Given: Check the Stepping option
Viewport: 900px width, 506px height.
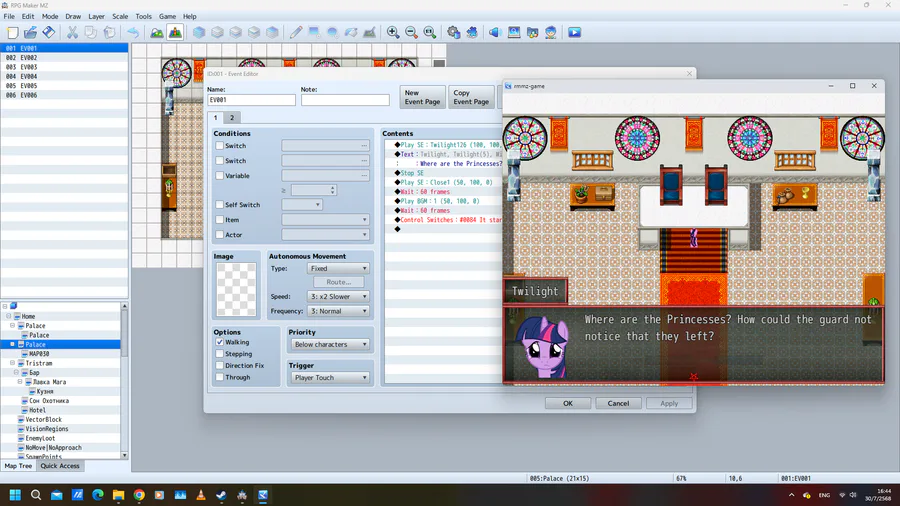Looking at the screenshot, I should point(219,354).
